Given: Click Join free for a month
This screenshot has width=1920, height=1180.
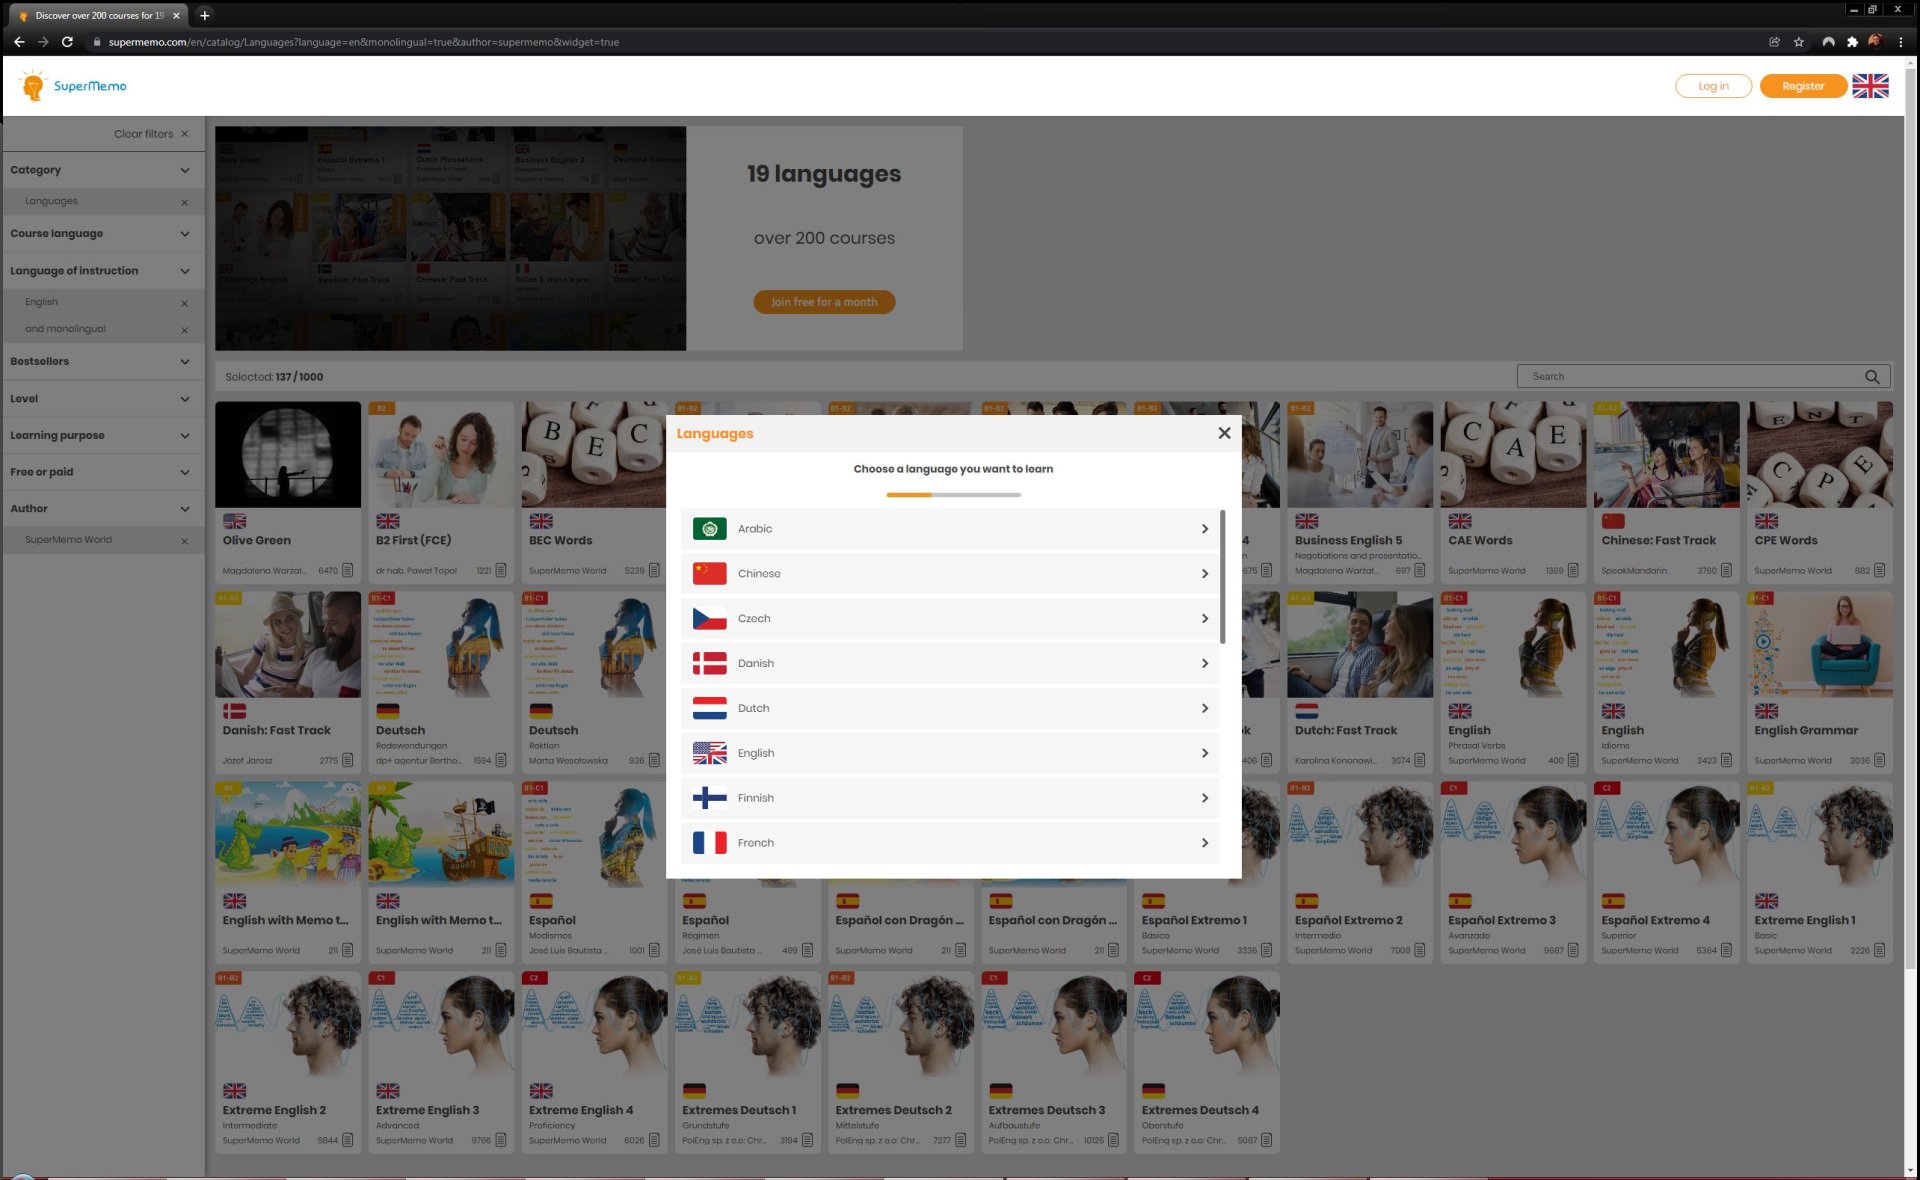Looking at the screenshot, I should coord(823,302).
